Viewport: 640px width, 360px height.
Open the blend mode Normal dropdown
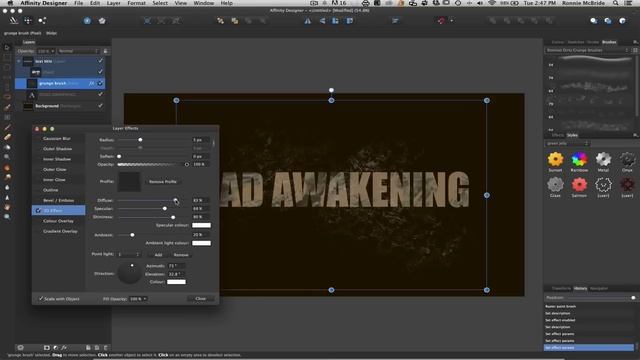click(78, 51)
